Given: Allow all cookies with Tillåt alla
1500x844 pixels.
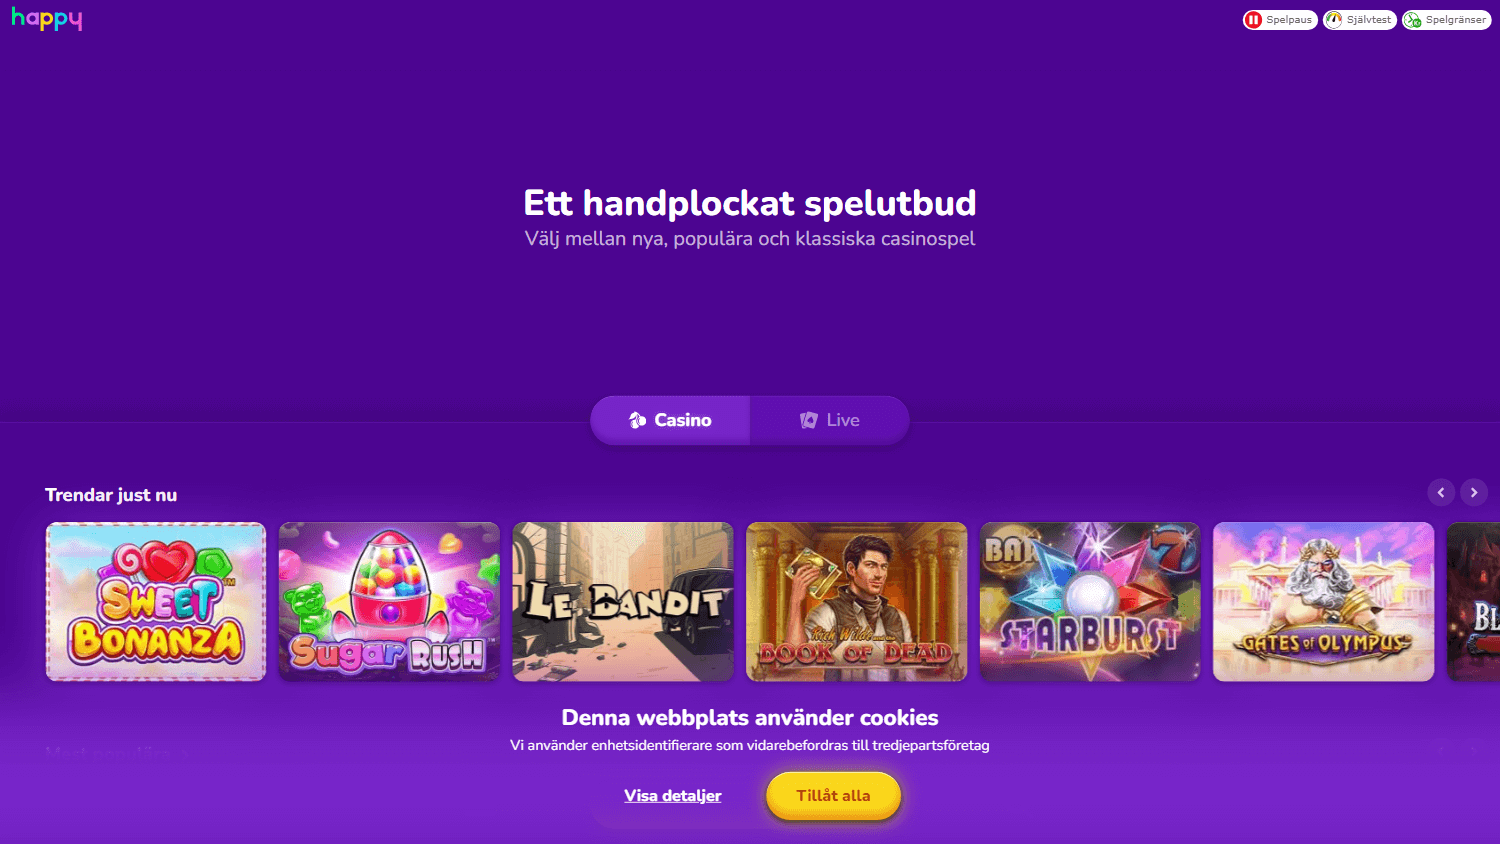Looking at the screenshot, I should click(x=833, y=796).
